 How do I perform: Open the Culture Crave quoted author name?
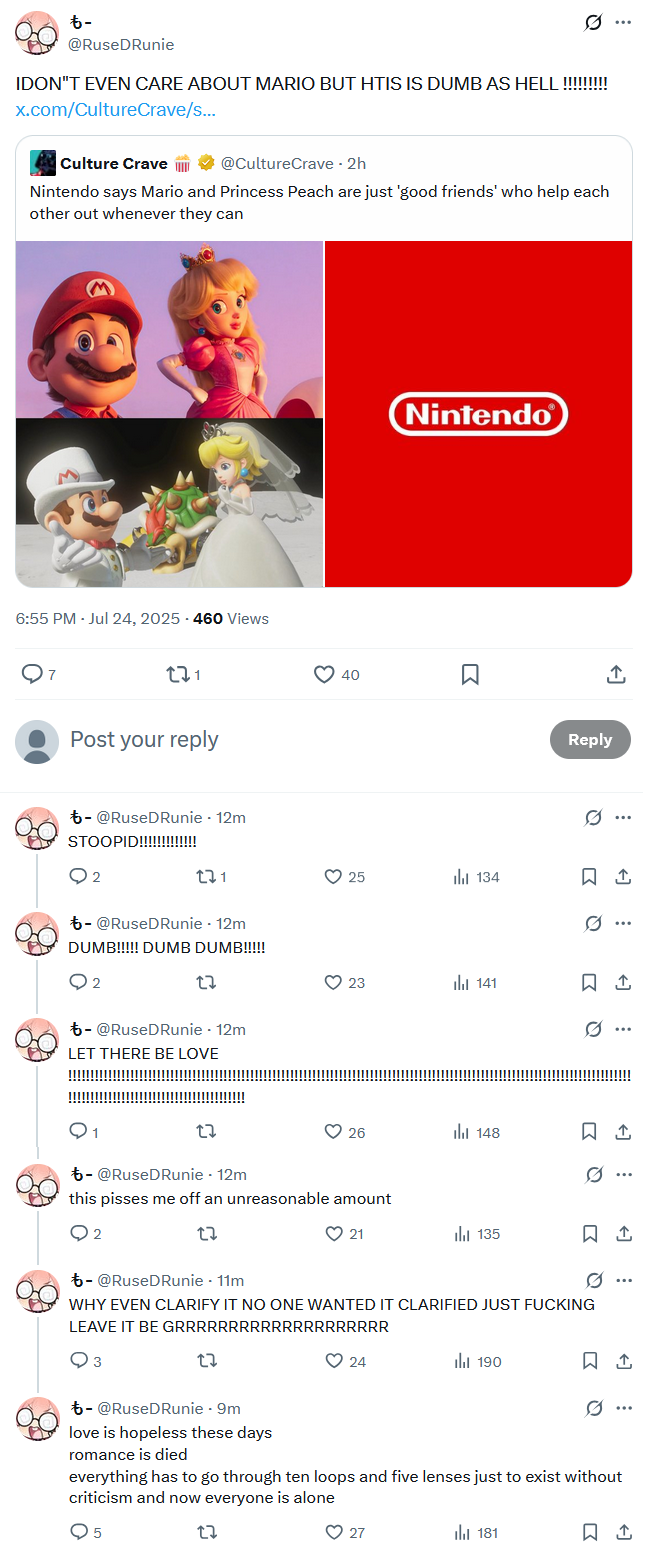[x=114, y=163]
